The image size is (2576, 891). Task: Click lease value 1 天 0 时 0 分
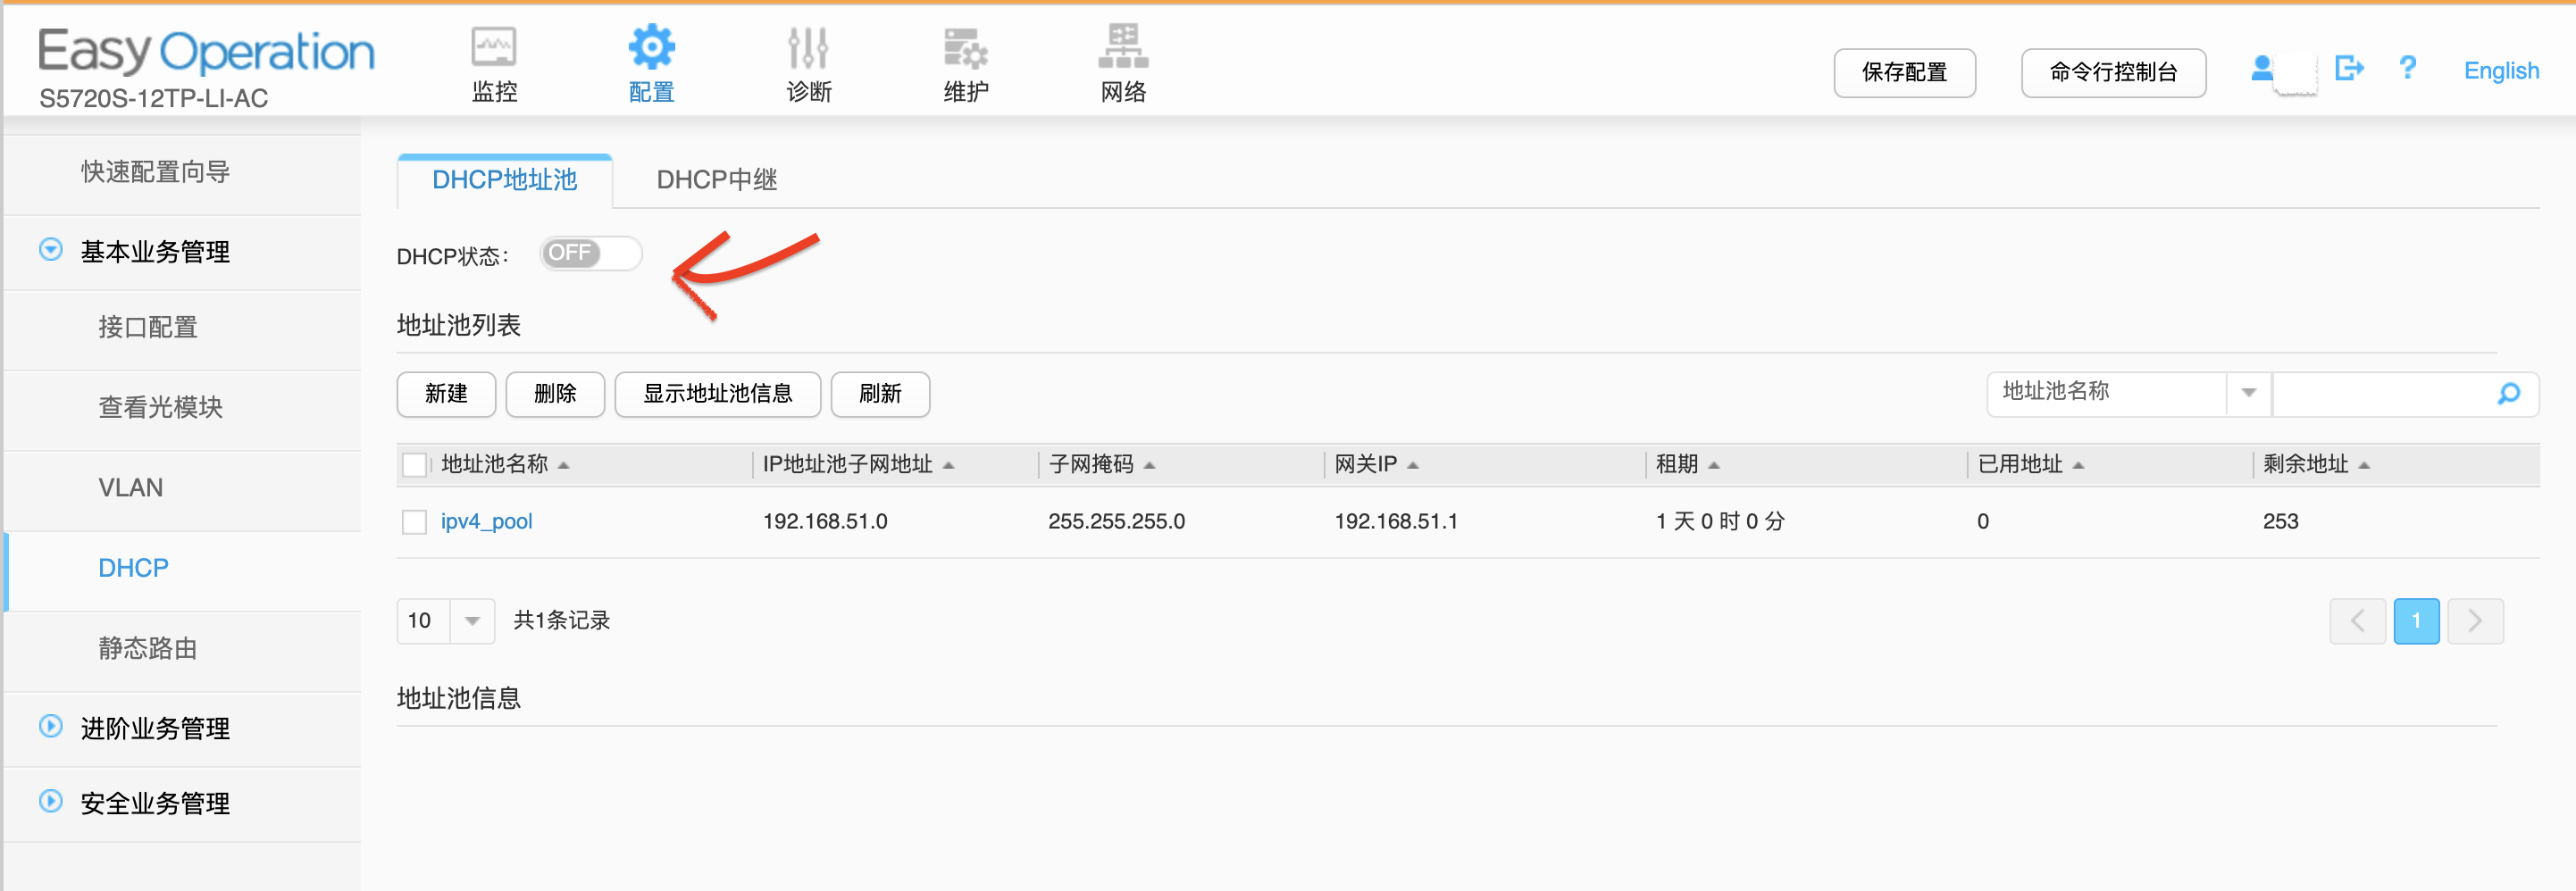pyautogui.click(x=1720, y=522)
